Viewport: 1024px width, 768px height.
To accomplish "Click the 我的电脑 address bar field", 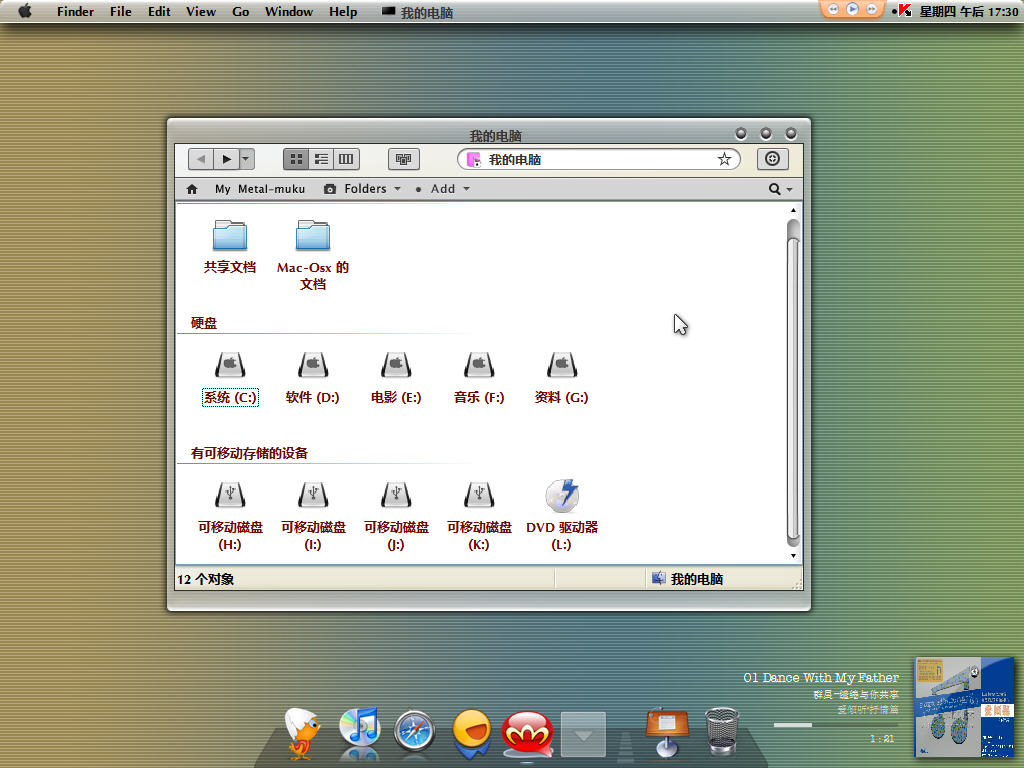I will click(599, 159).
